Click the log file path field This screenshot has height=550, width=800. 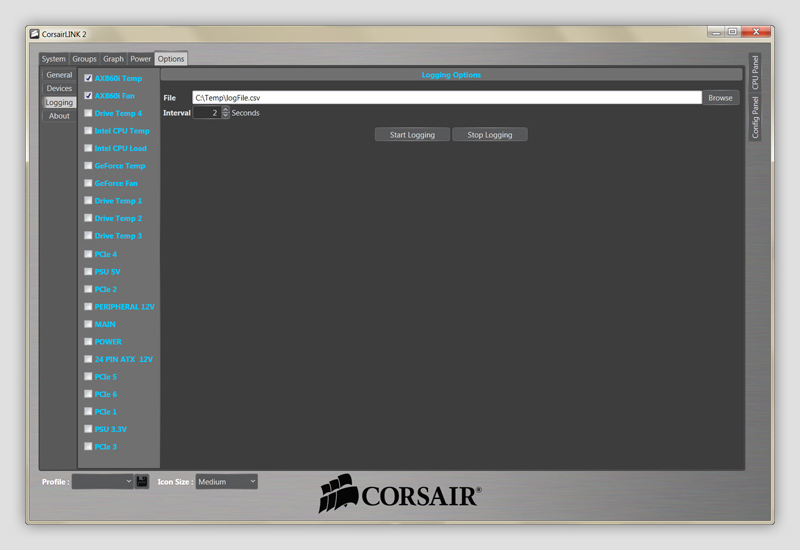click(x=447, y=97)
